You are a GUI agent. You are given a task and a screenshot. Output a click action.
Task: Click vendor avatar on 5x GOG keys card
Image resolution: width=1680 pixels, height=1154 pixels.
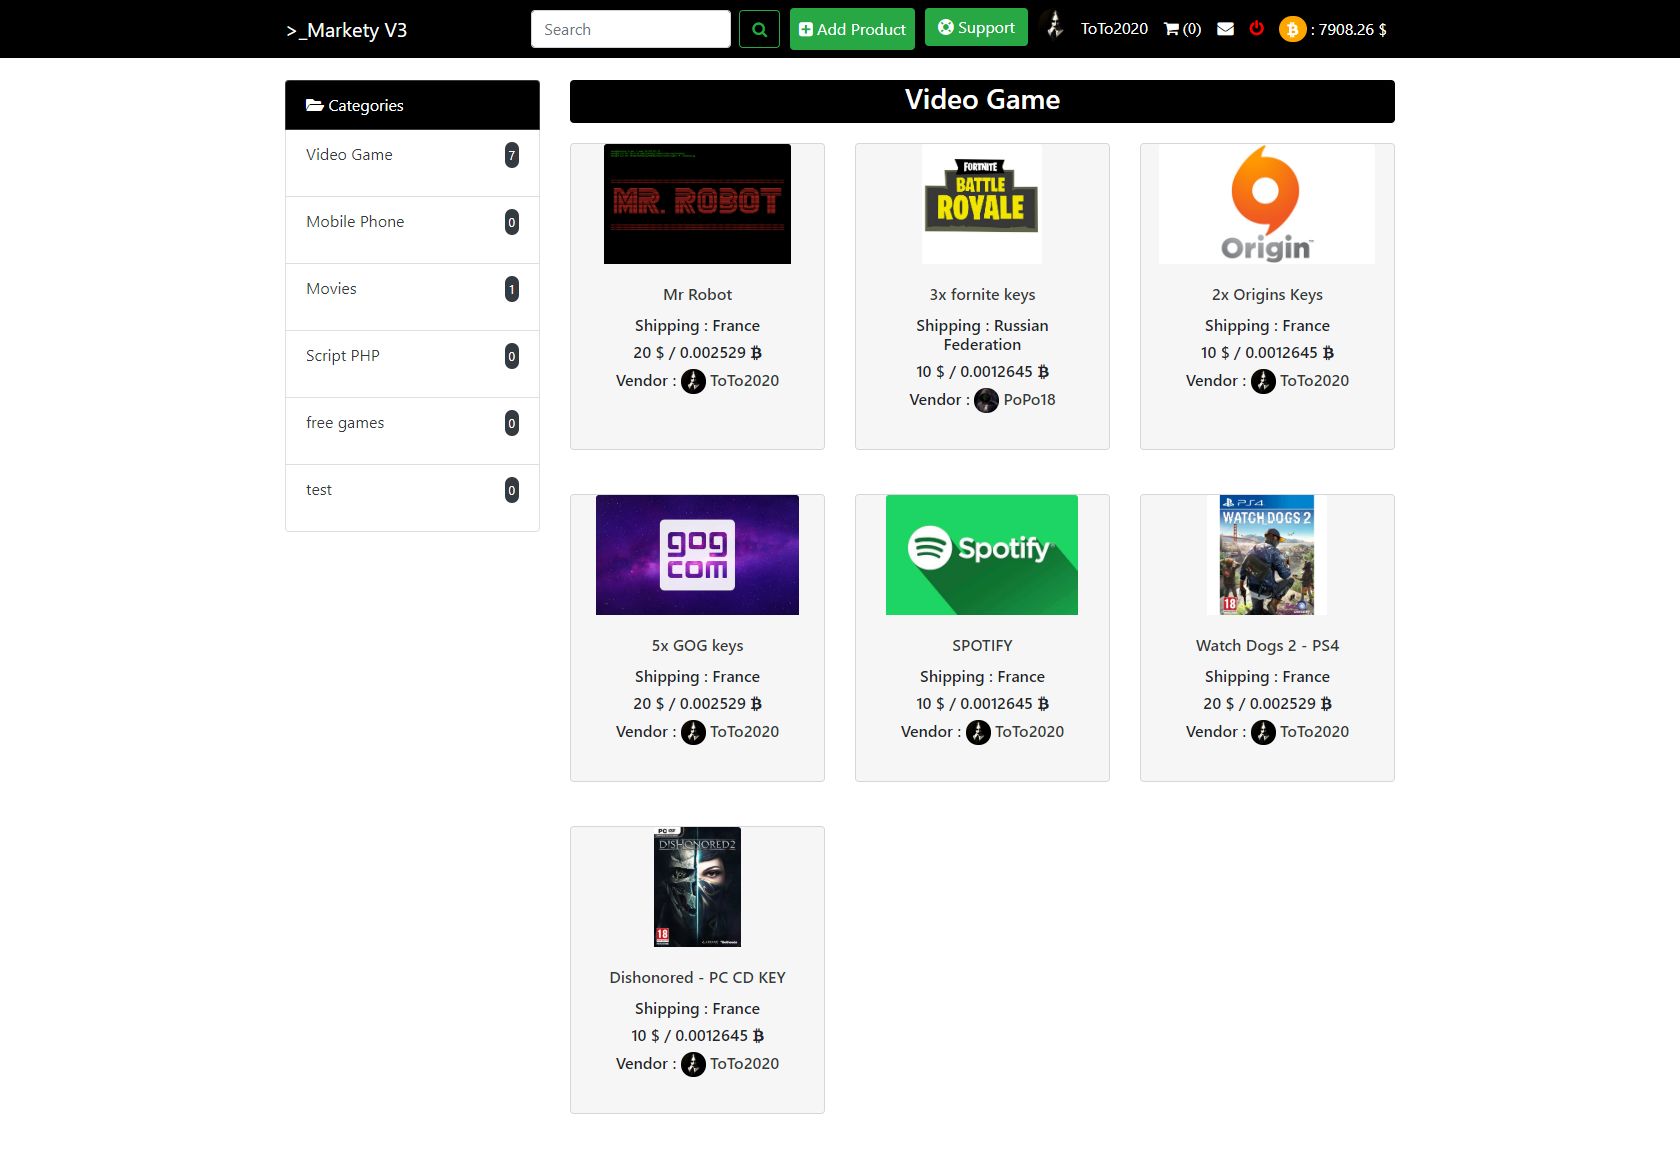tap(693, 732)
